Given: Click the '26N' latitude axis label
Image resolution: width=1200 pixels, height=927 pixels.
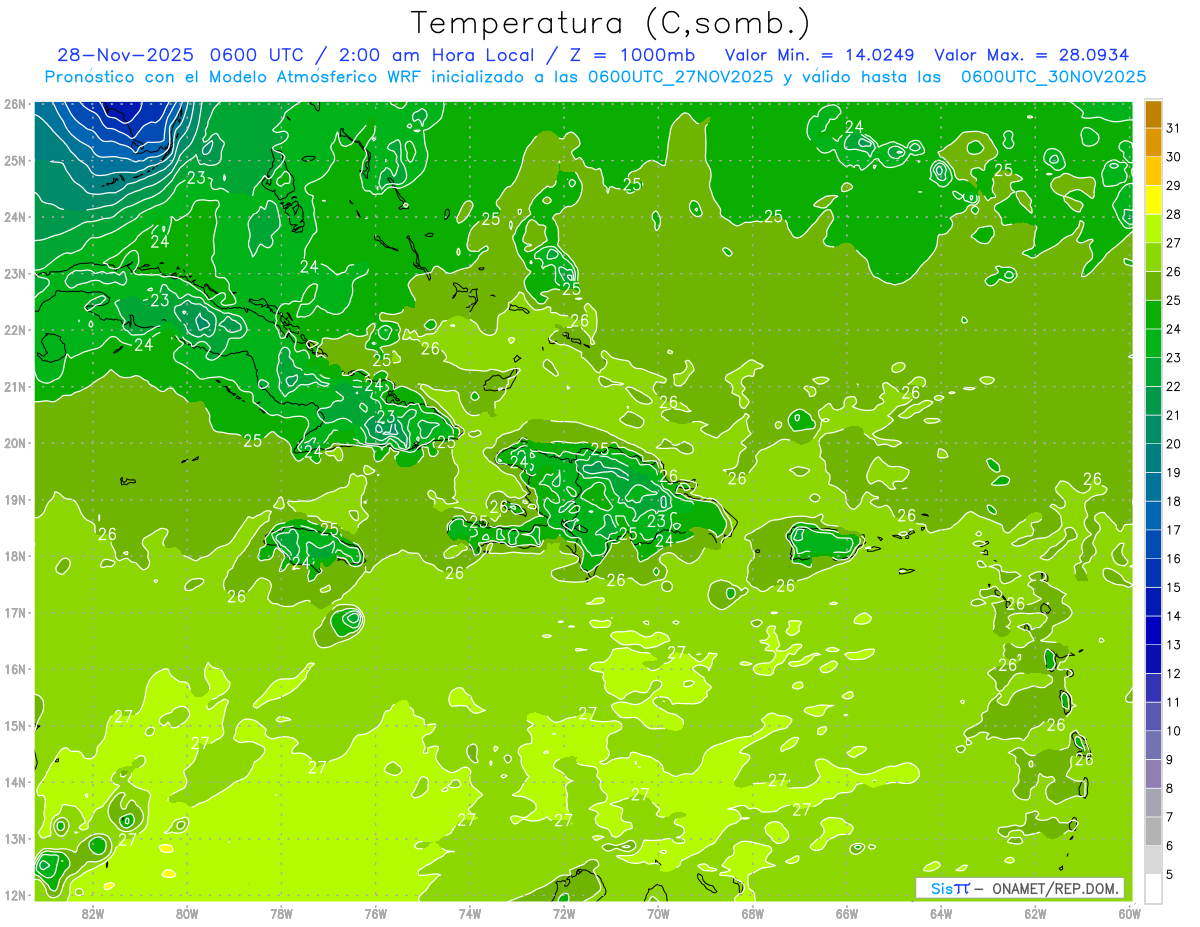Looking at the screenshot, I should coord(14,104).
